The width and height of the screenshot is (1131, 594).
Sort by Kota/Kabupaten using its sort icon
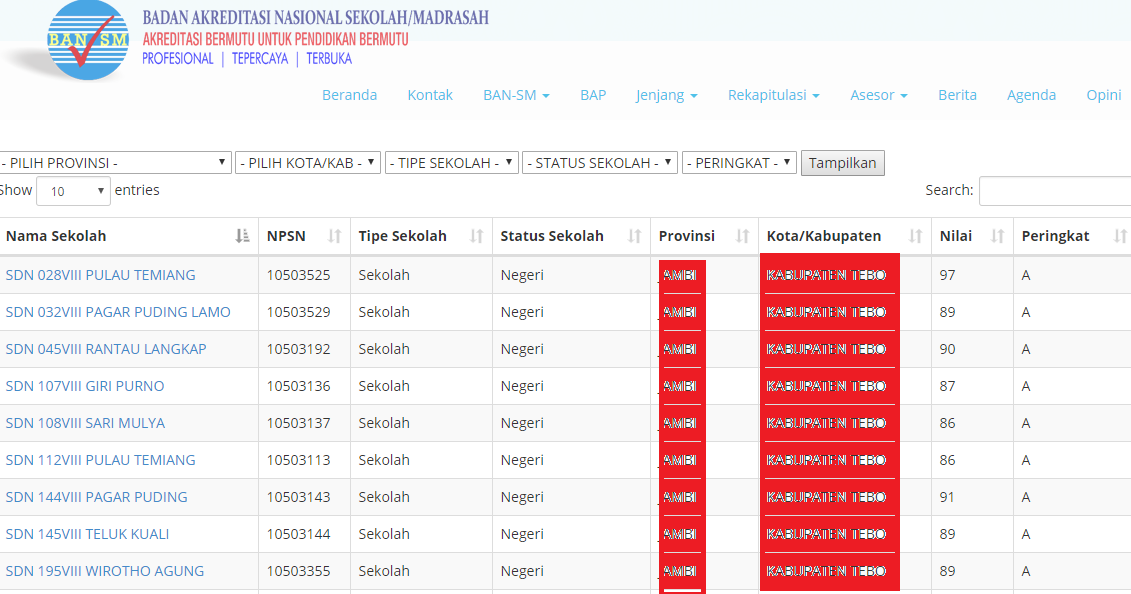[913, 236]
